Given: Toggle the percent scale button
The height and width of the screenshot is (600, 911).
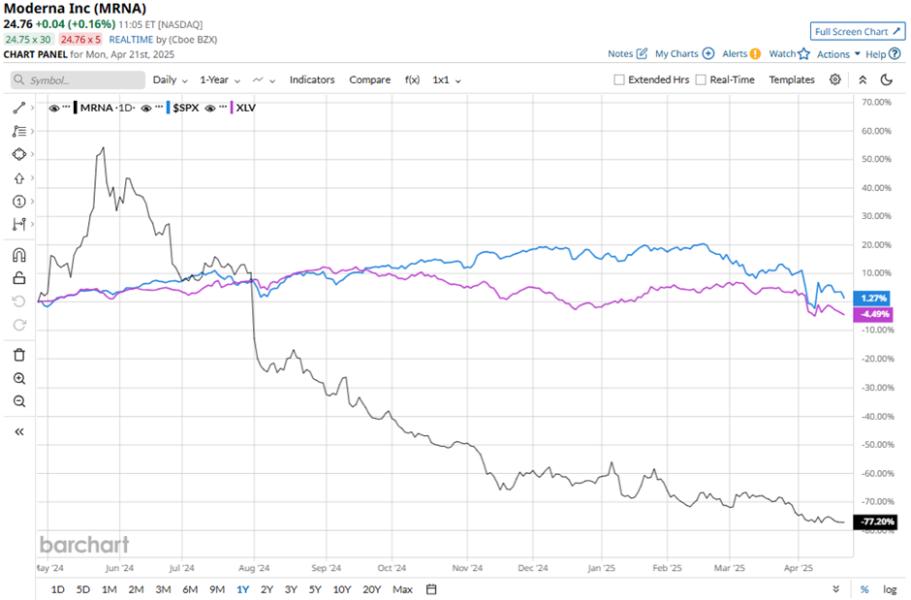Looking at the screenshot, I should [865, 590].
